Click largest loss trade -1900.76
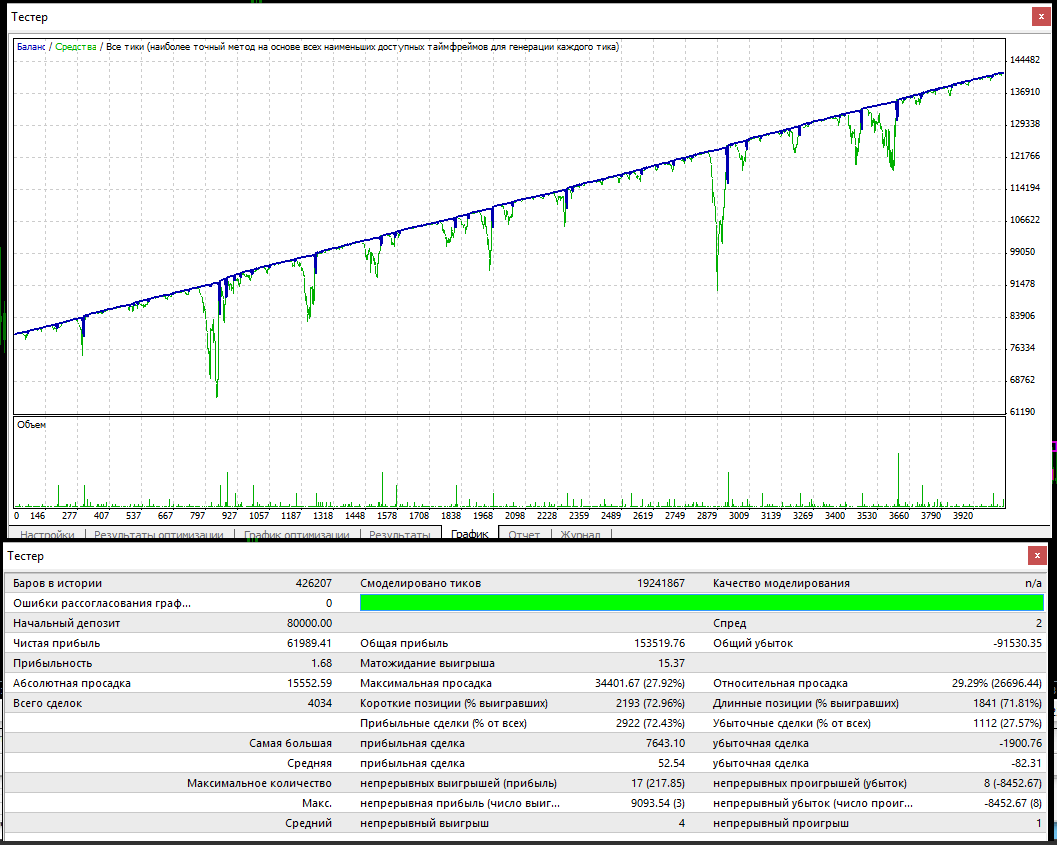The width and height of the screenshot is (1057, 845). click(x=1021, y=743)
